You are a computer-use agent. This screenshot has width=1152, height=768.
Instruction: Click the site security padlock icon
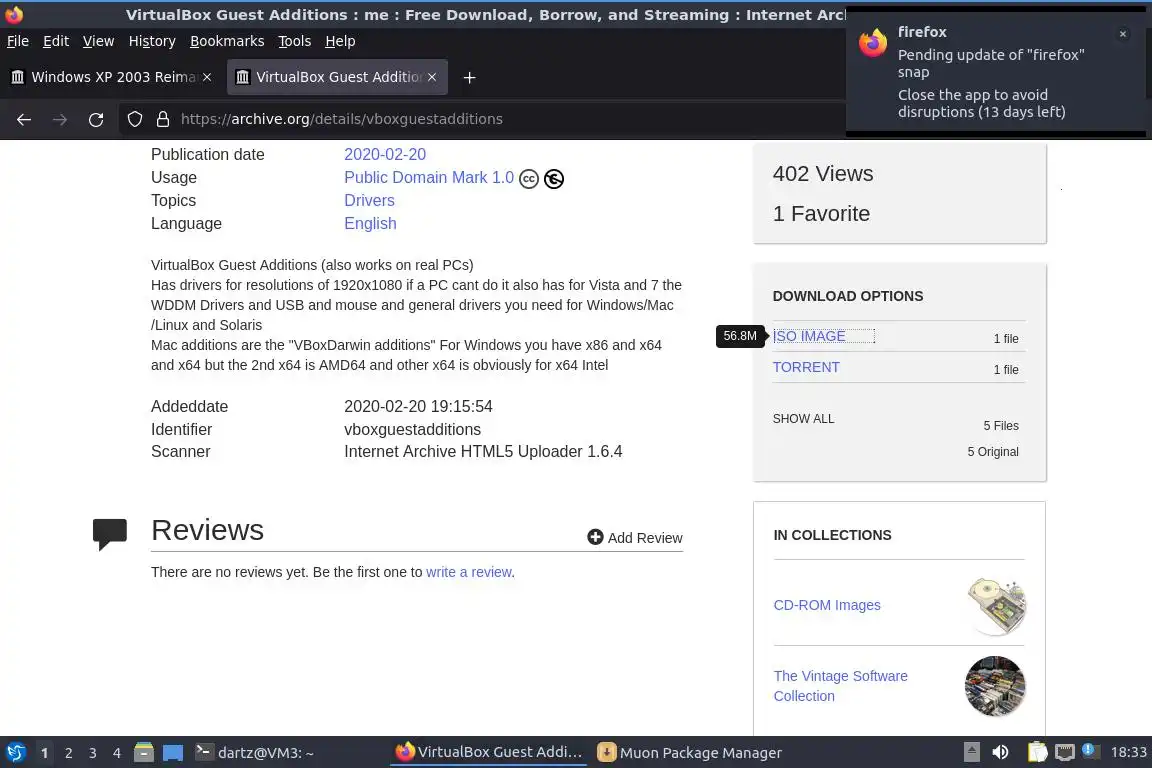pyautogui.click(x=162, y=119)
